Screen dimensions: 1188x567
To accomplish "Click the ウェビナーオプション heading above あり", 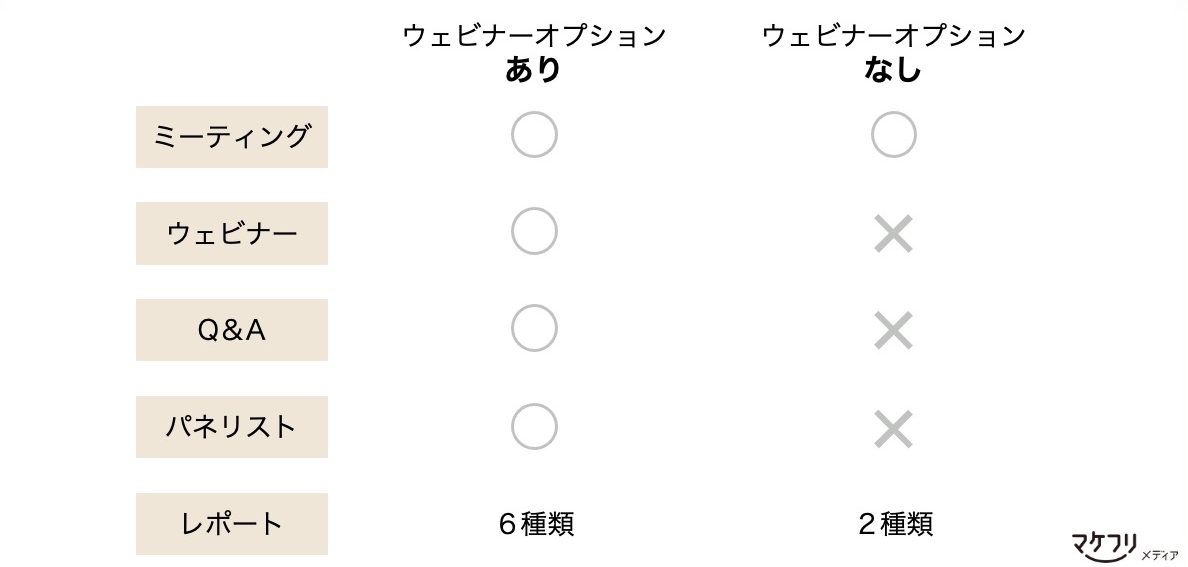I will 534,36.
